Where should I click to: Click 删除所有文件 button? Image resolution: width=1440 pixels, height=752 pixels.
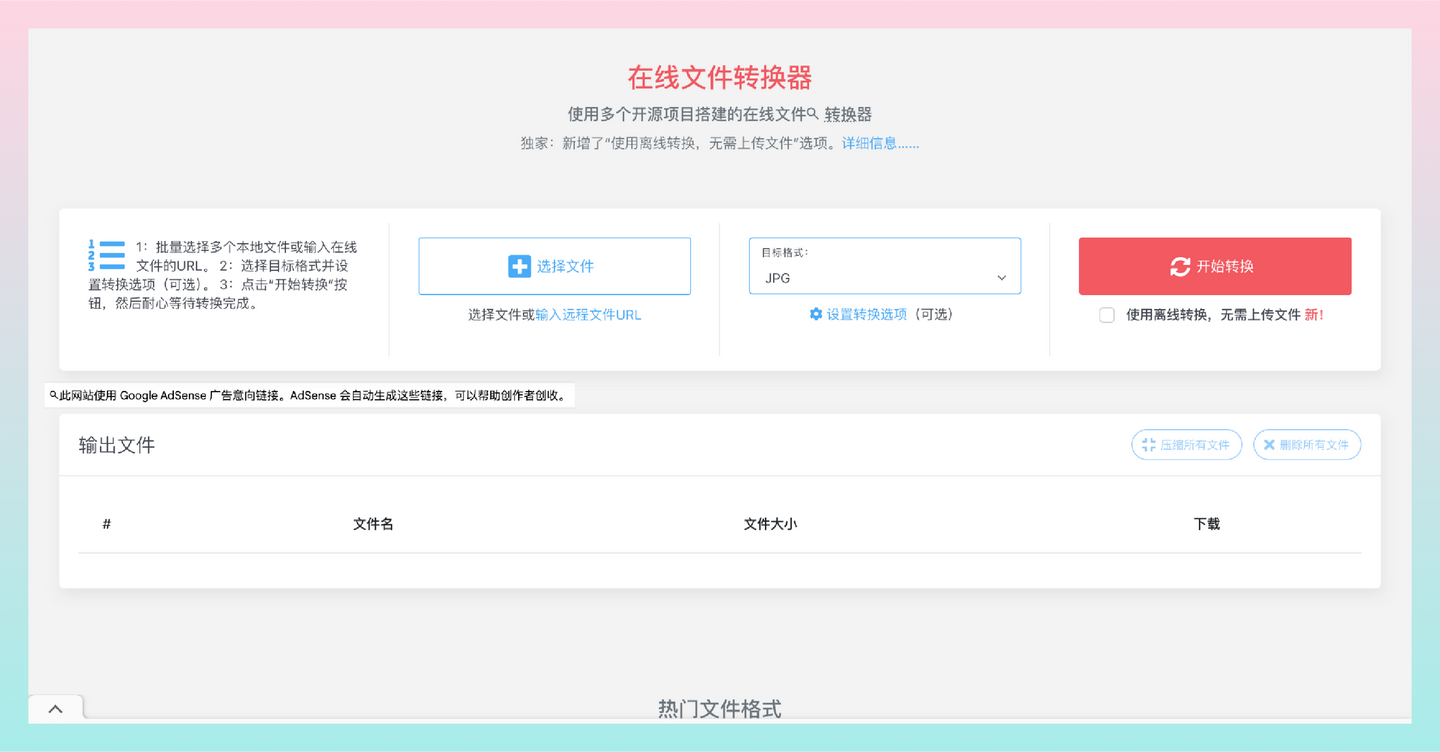pyautogui.click(x=1307, y=445)
